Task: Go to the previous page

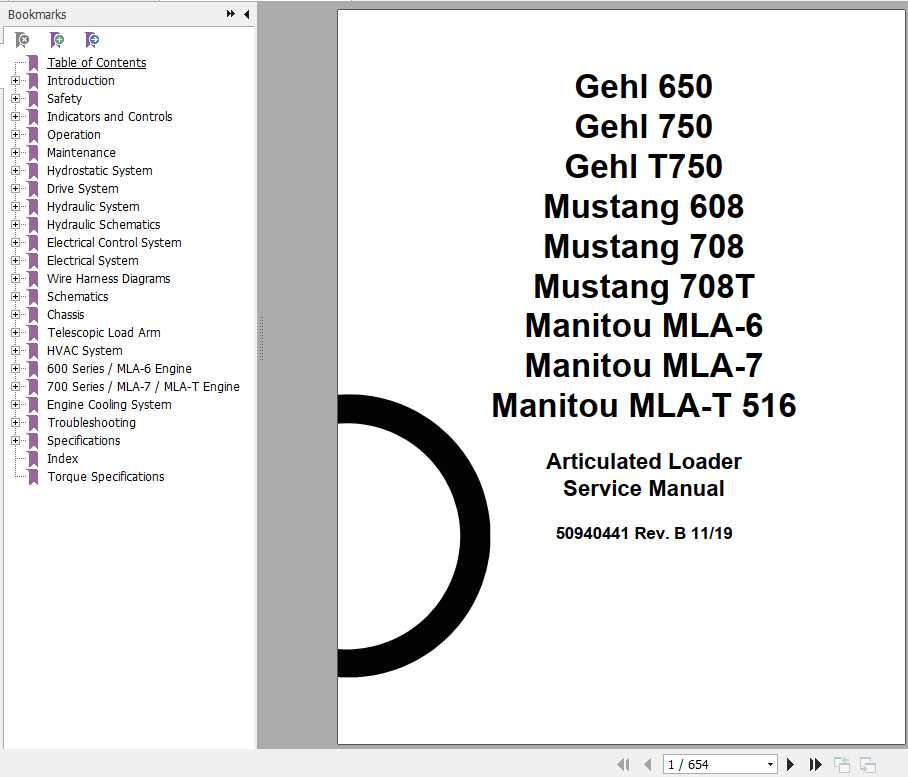Action: click(x=648, y=764)
